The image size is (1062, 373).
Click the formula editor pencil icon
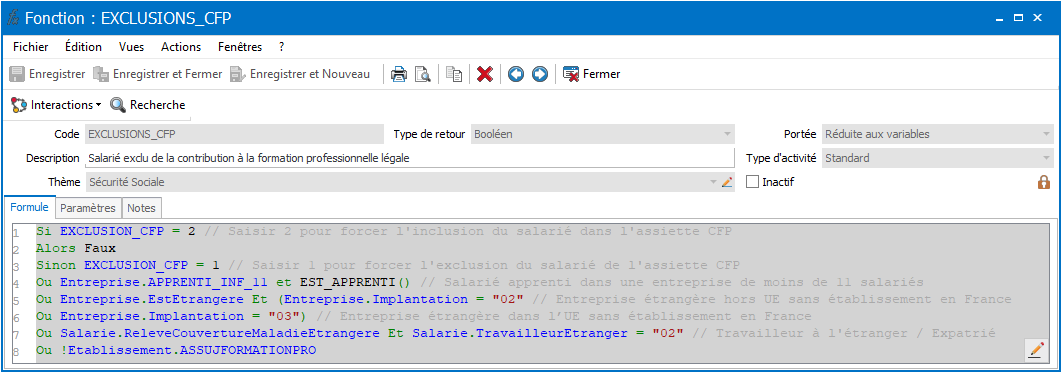pos(1036,350)
